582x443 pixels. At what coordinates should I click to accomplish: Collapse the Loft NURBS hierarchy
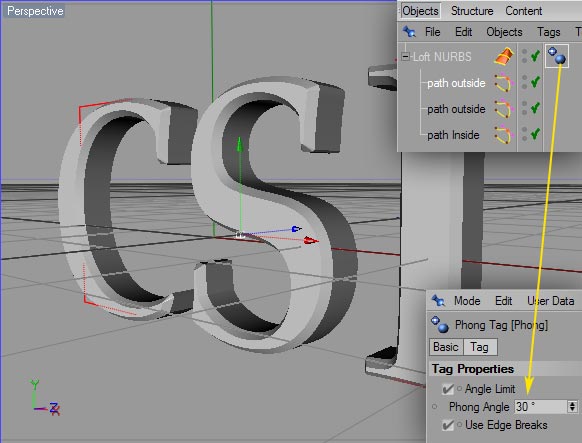pos(405,57)
